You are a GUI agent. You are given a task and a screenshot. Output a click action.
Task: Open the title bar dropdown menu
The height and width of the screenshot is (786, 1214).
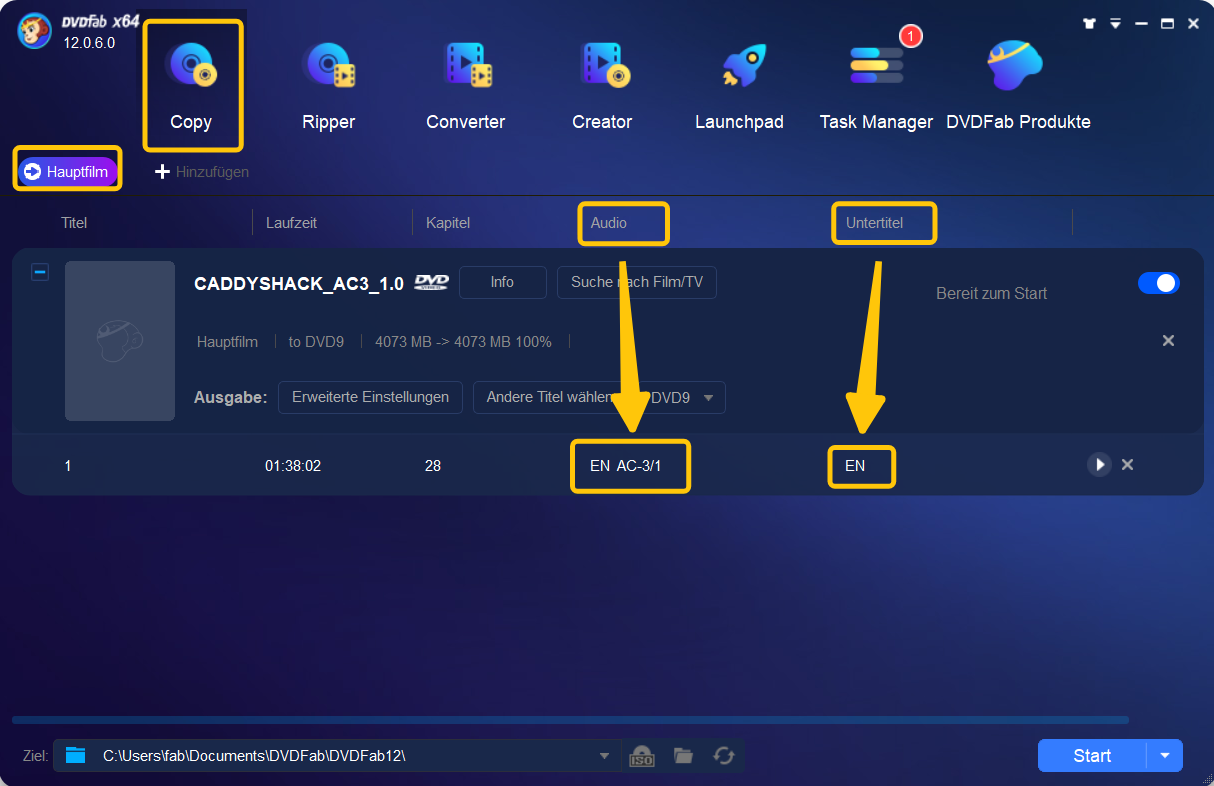pyautogui.click(x=1116, y=23)
